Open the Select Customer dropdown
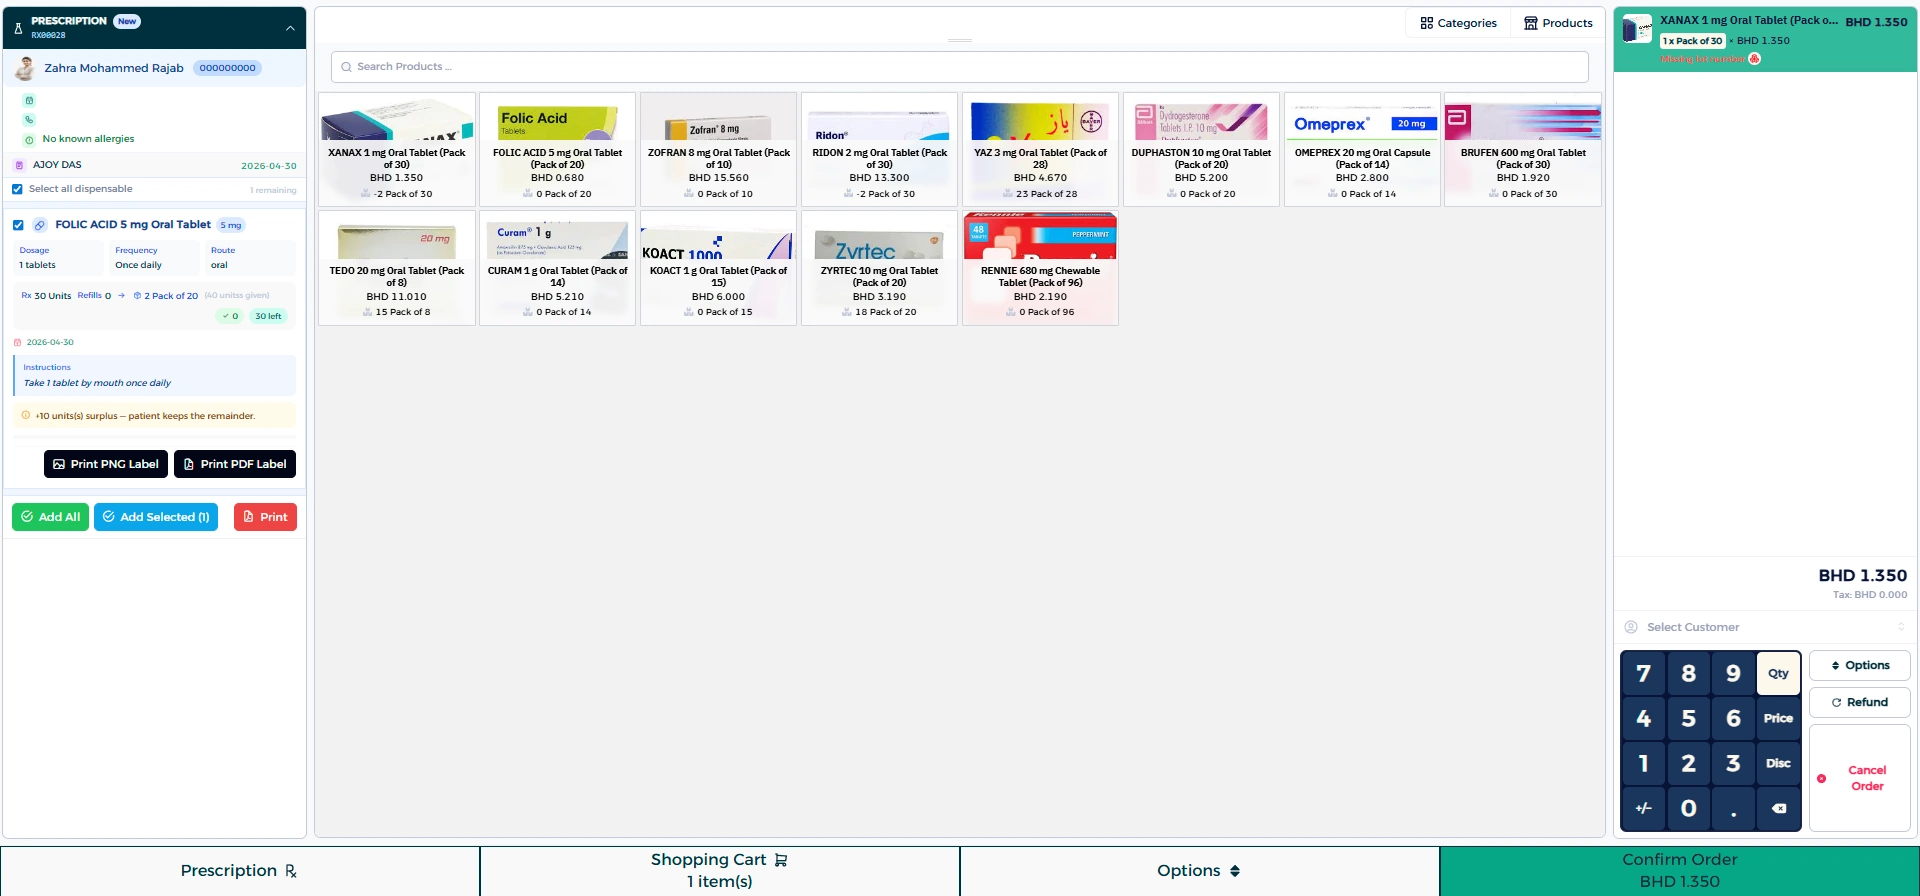The height and width of the screenshot is (896, 1920). (x=1765, y=627)
